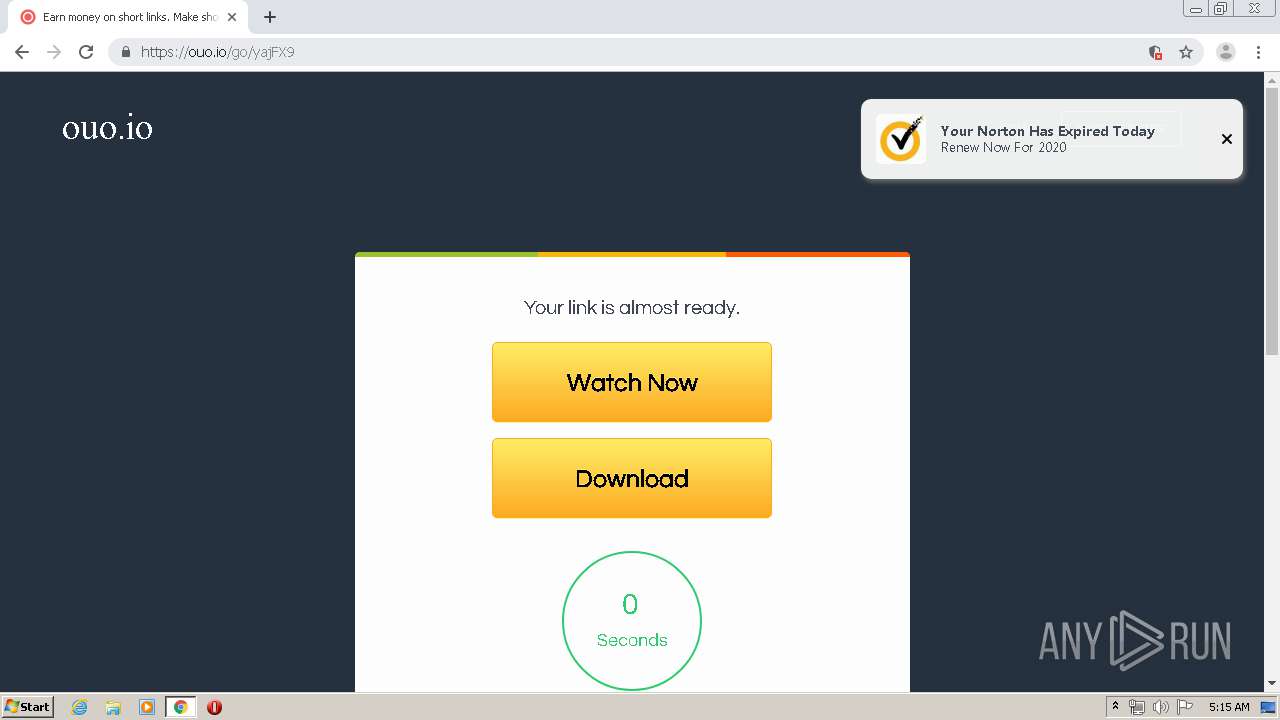
Task: Click the browser Forward arrow
Action: (54, 52)
